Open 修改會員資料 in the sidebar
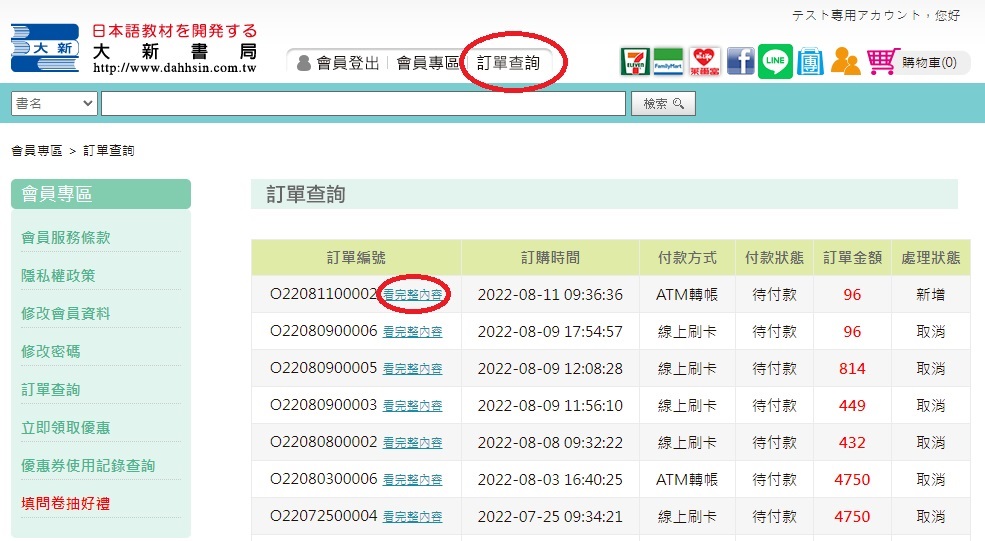 click(x=65, y=313)
